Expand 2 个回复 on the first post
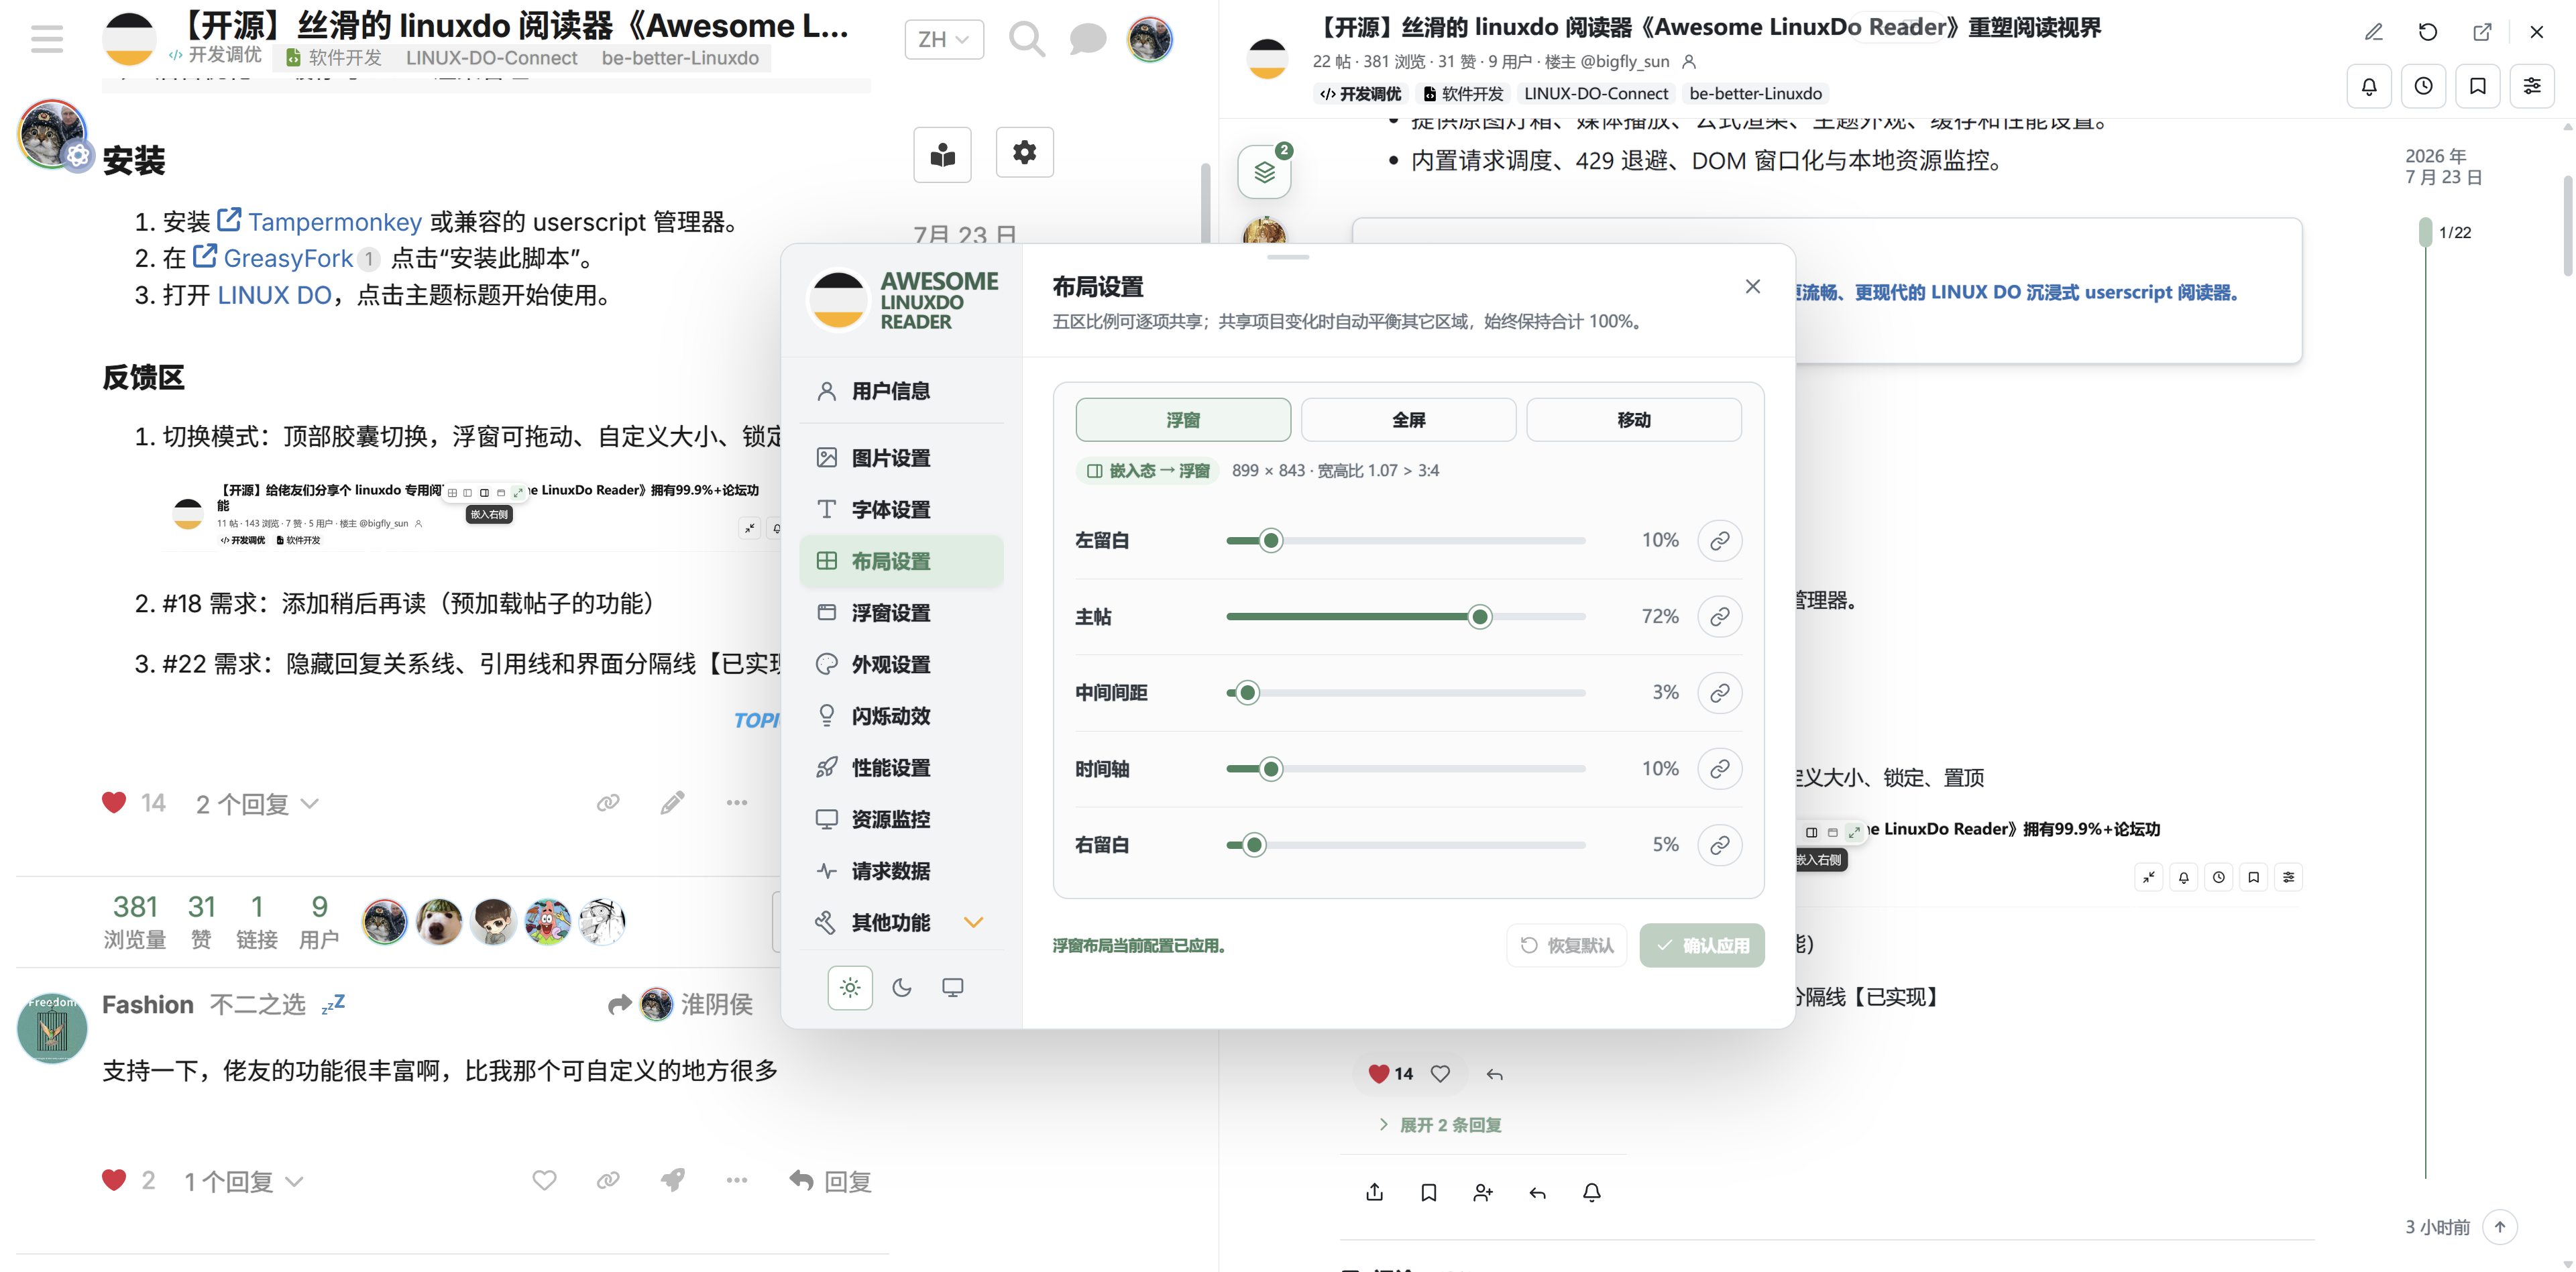 pyautogui.click(x=257, y=804)
